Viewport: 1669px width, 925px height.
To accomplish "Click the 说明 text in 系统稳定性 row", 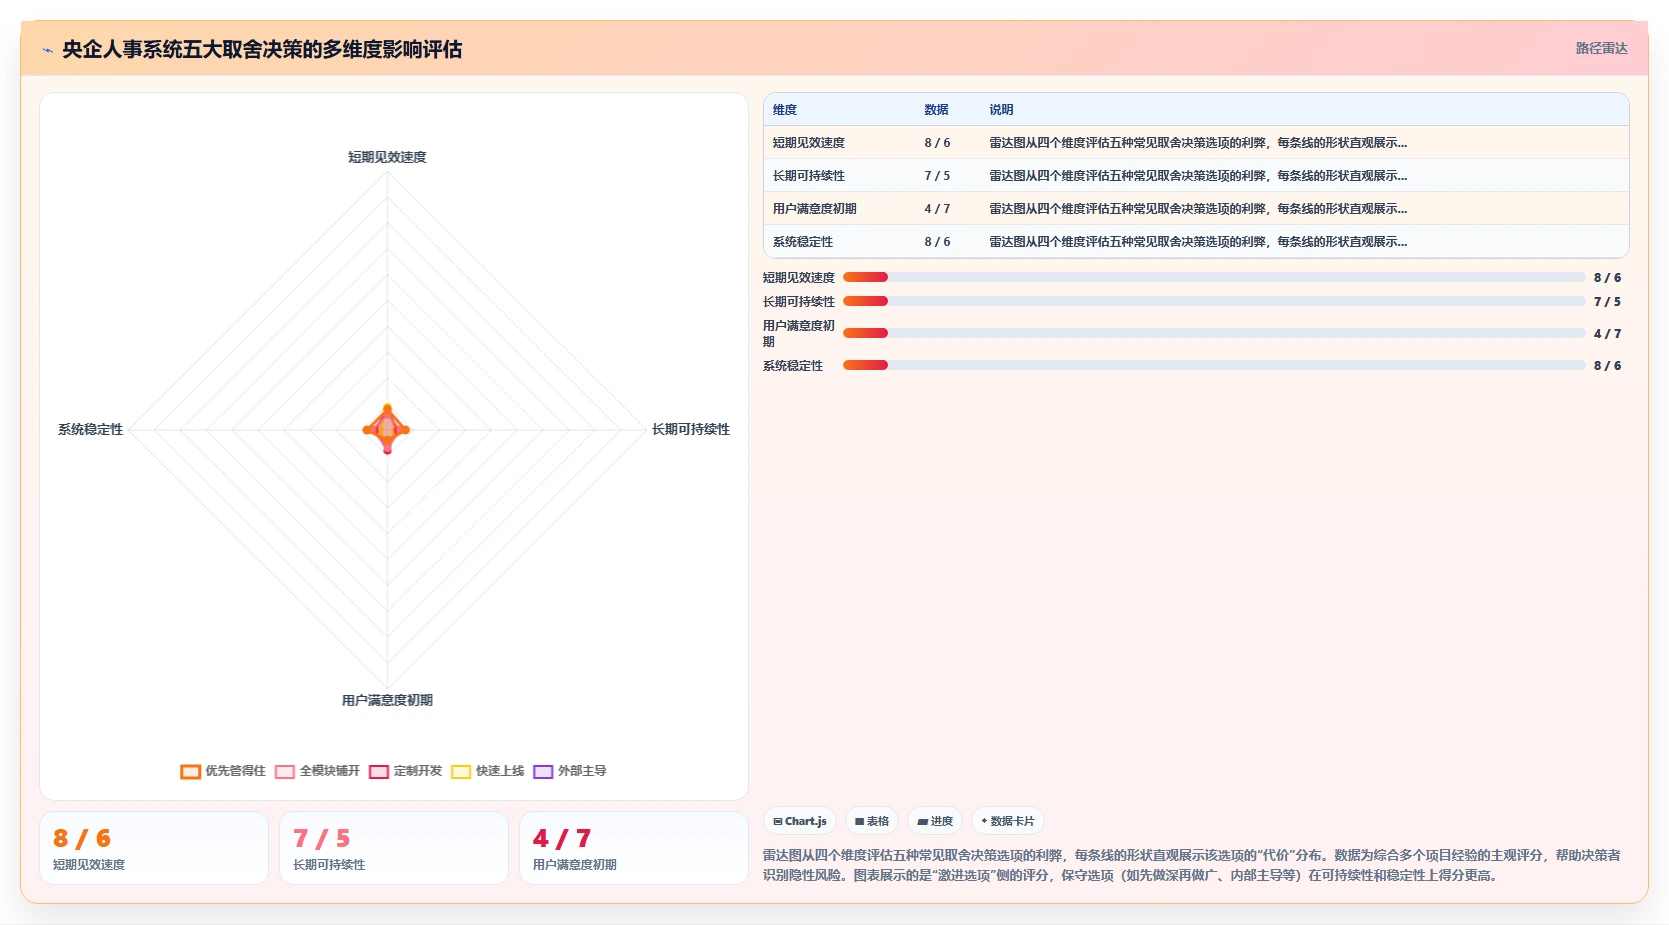I will [1198, 242].
